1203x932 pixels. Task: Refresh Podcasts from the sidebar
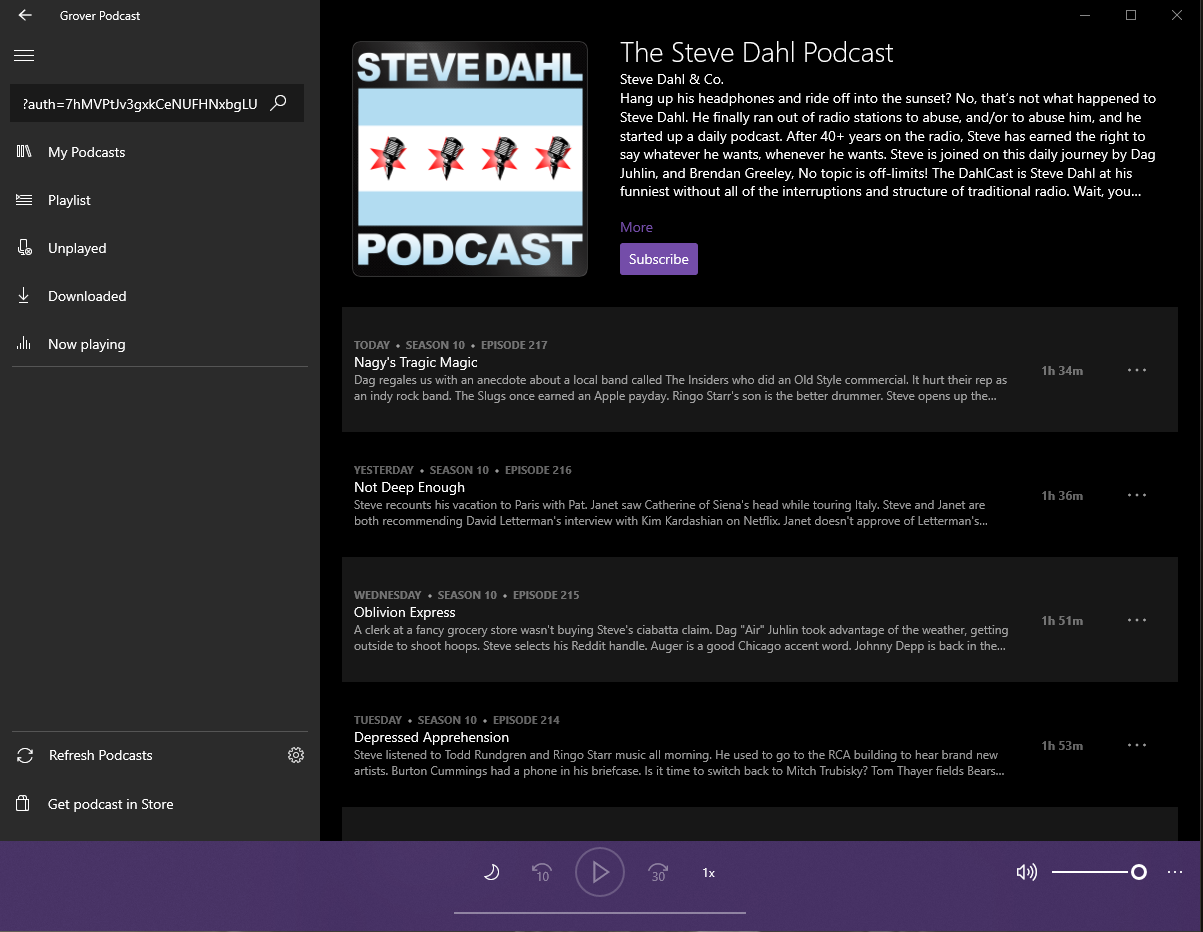(100, 755)
